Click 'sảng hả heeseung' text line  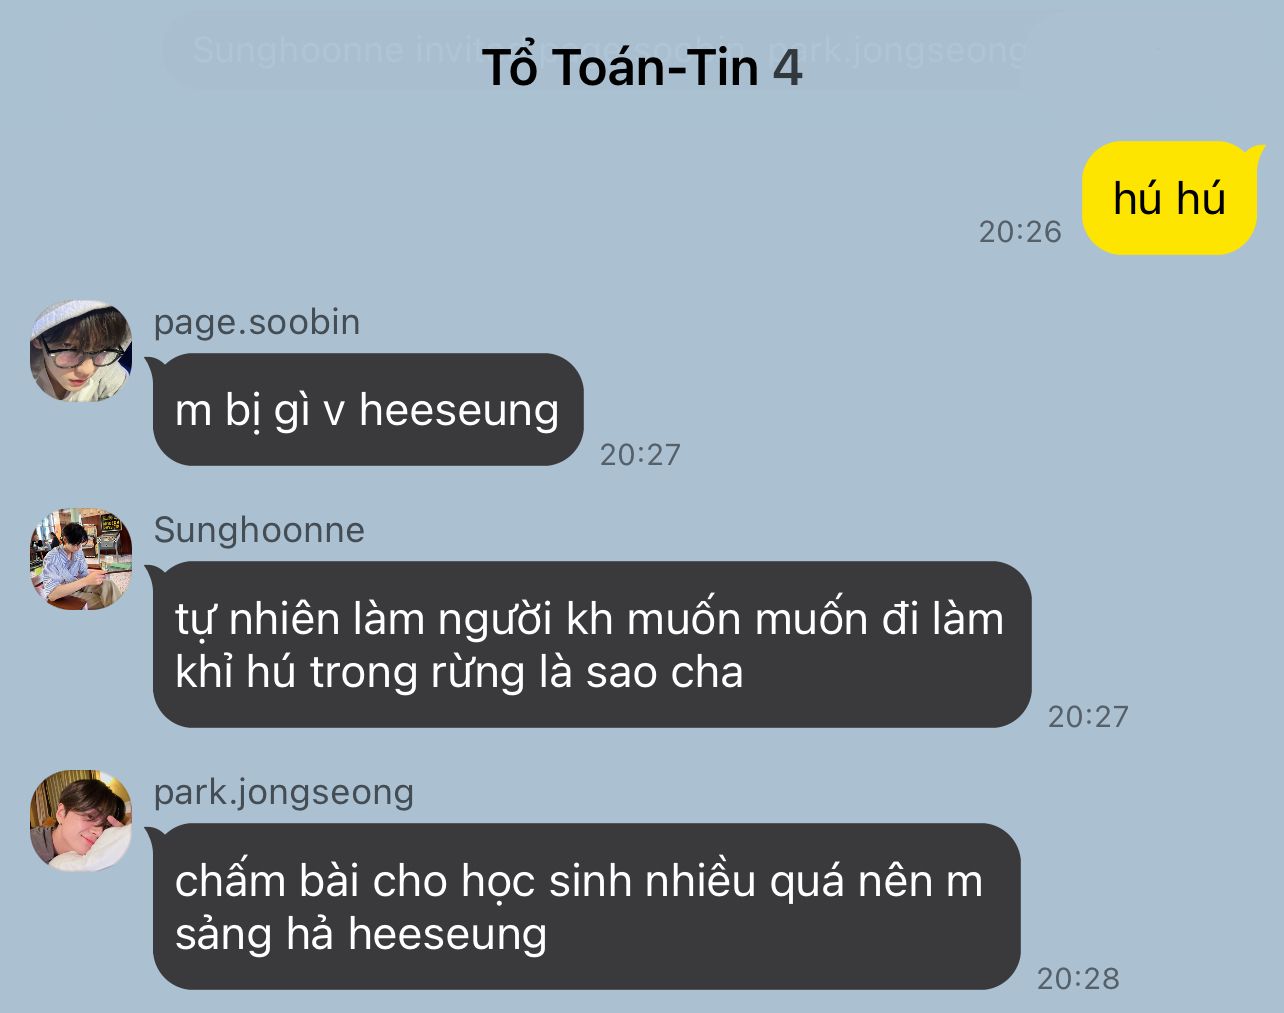(x=361, y=934)
